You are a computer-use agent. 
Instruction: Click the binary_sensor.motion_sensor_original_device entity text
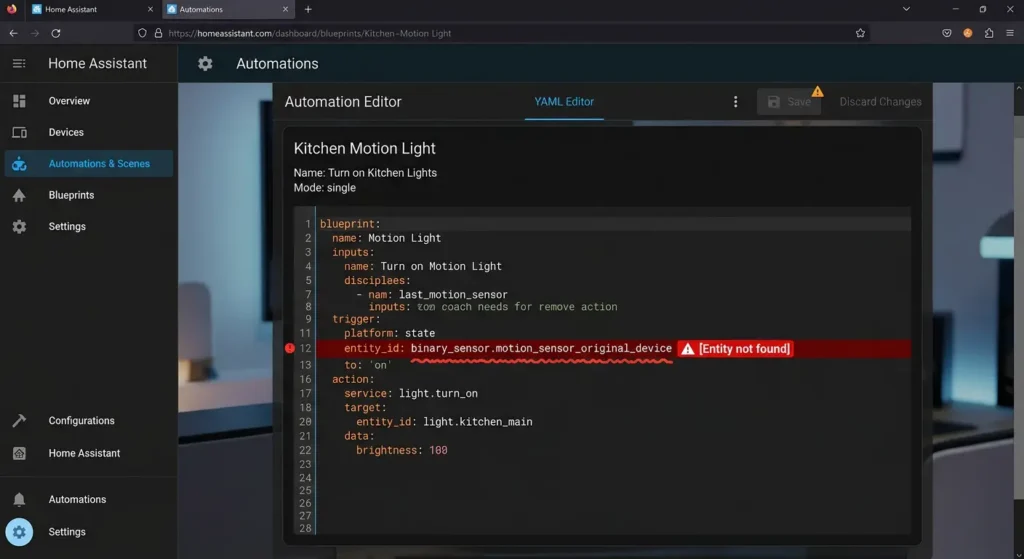point(541,348)
